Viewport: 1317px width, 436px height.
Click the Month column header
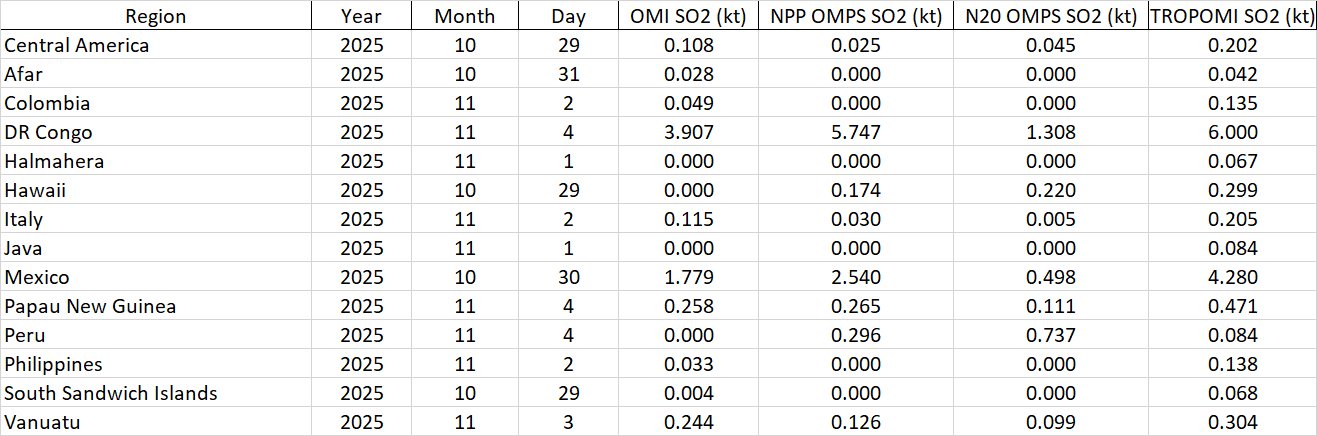click(x=464, y=16)
